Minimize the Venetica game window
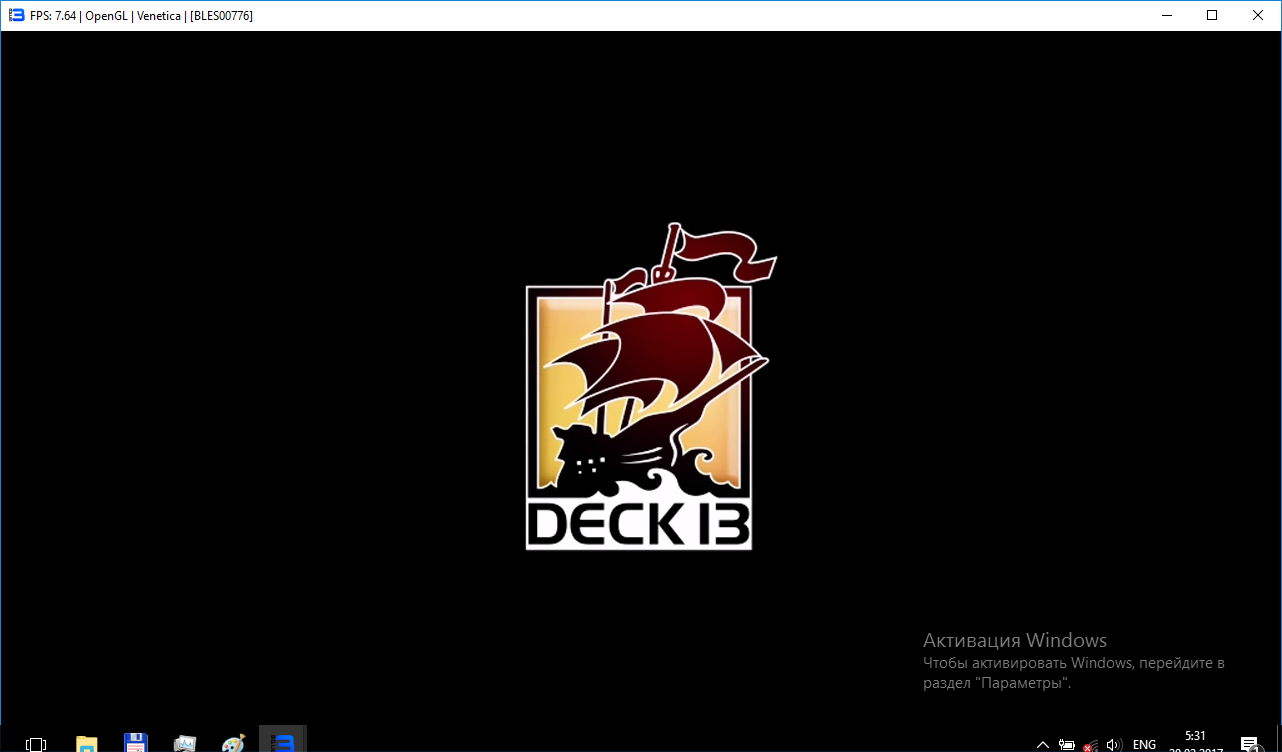 click(1165, 15)
